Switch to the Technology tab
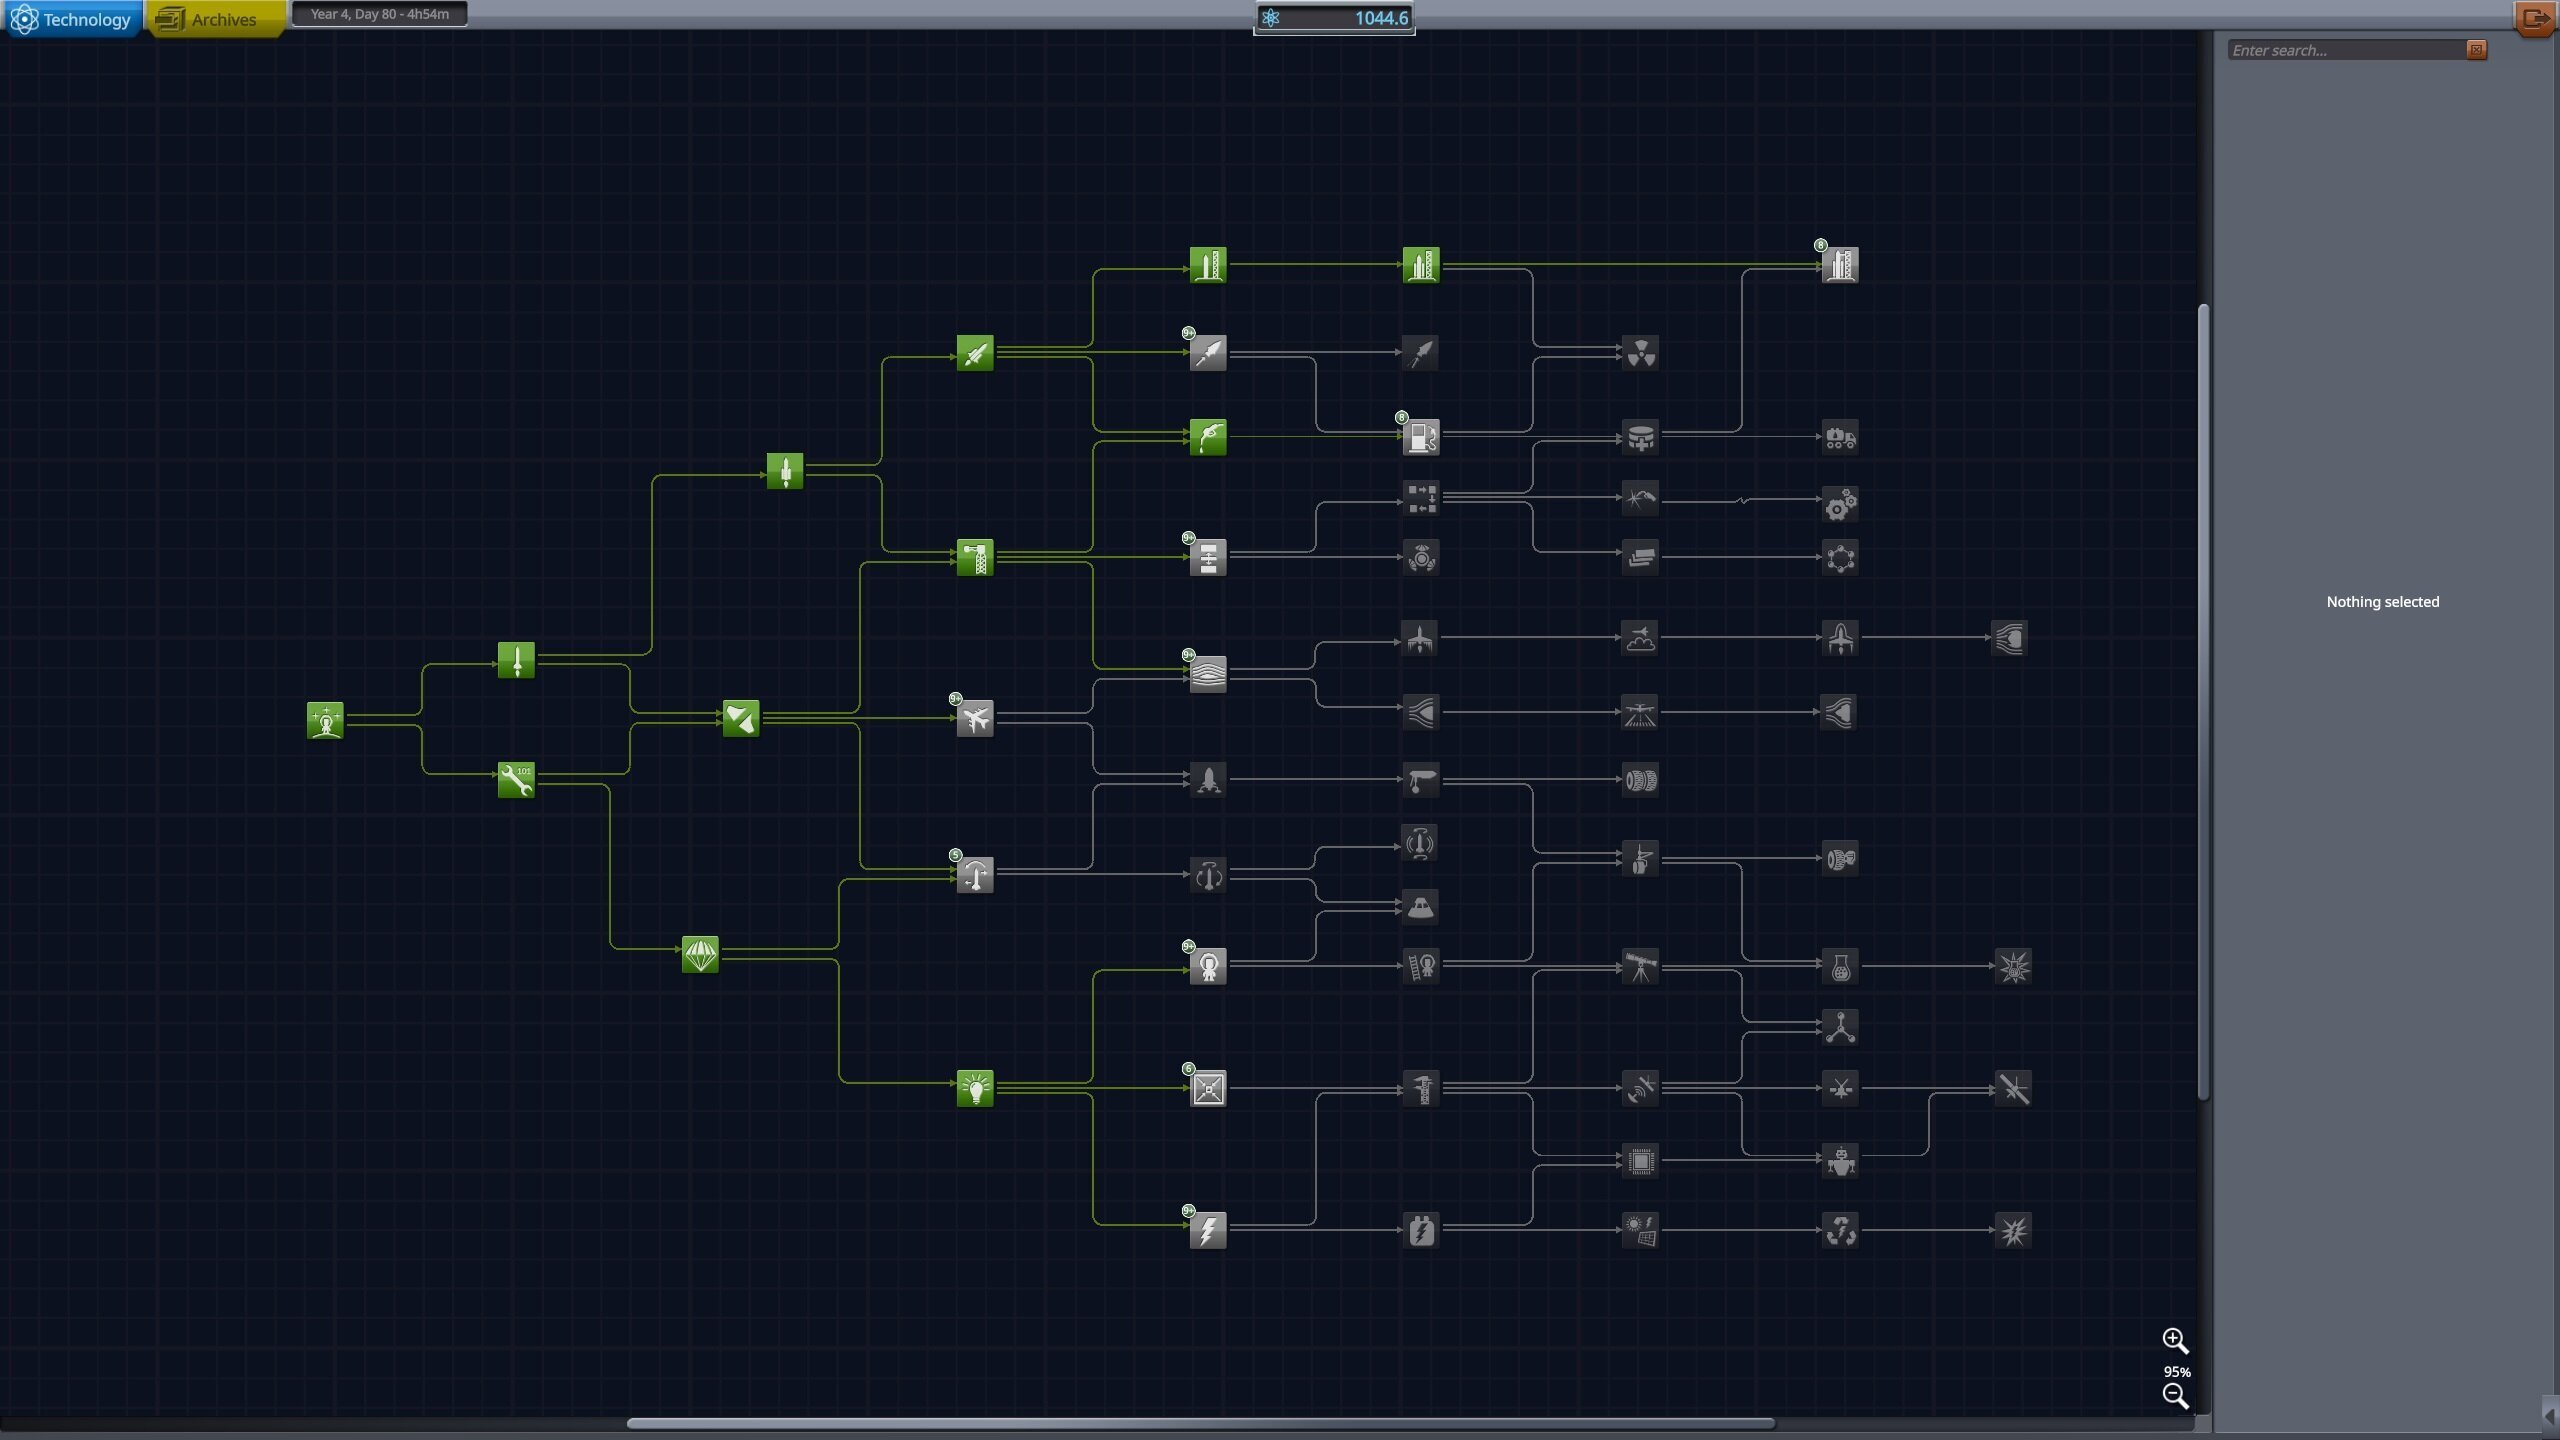Screen dimensions: 2560x1440 (71, 19)
